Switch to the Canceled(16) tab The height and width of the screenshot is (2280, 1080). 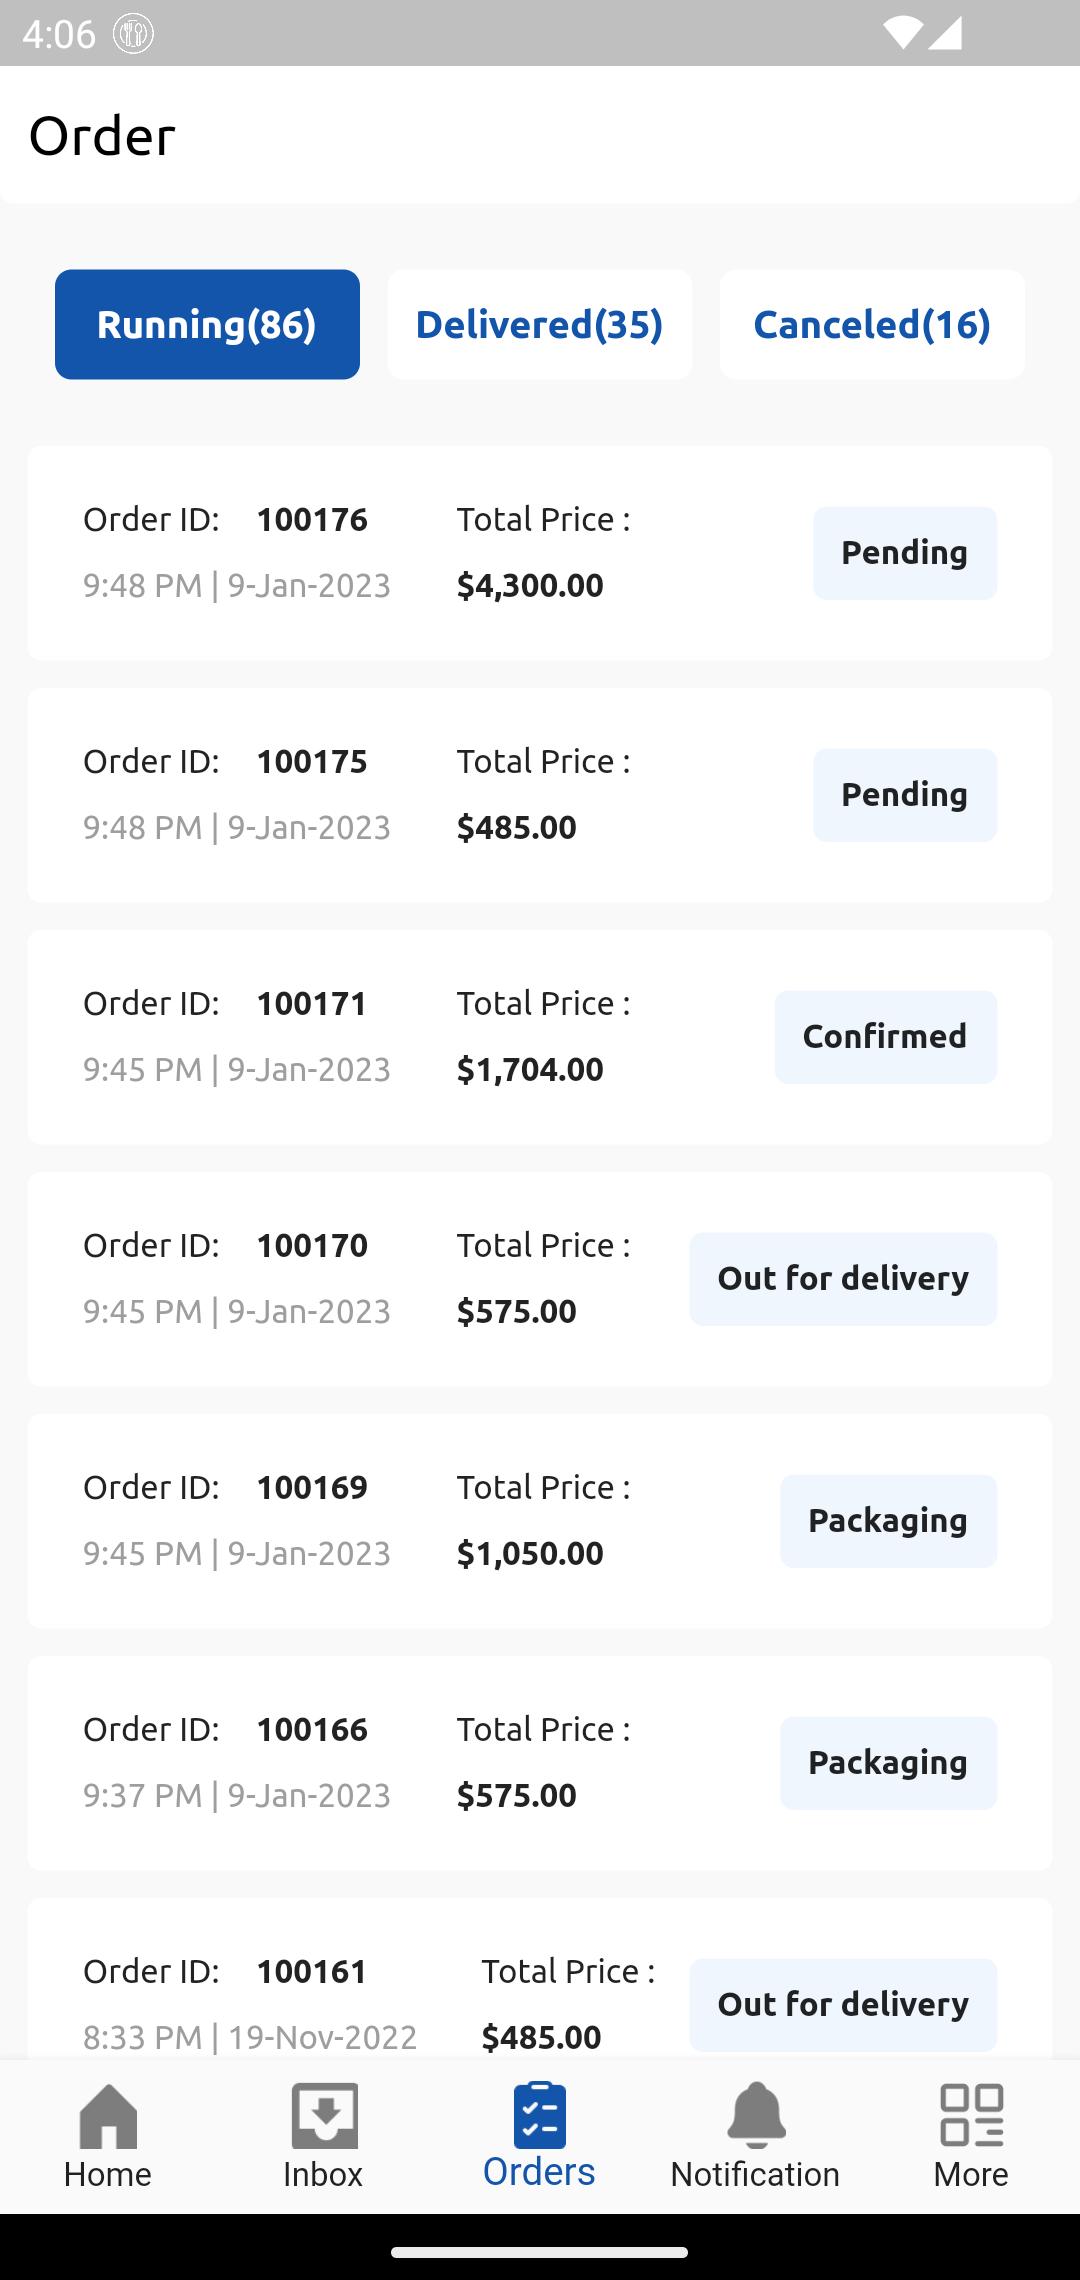(x=872, y=324)
